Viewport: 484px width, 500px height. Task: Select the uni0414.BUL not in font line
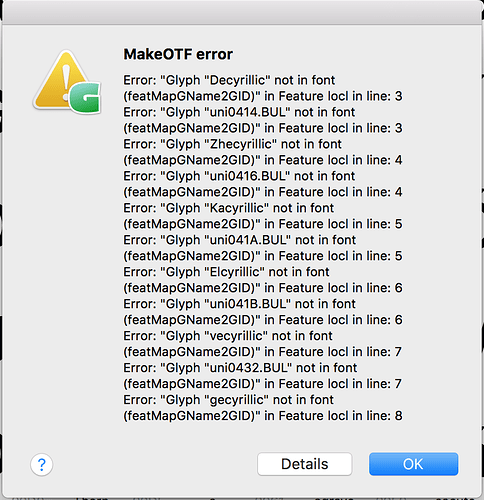click(x=239, y=112)
